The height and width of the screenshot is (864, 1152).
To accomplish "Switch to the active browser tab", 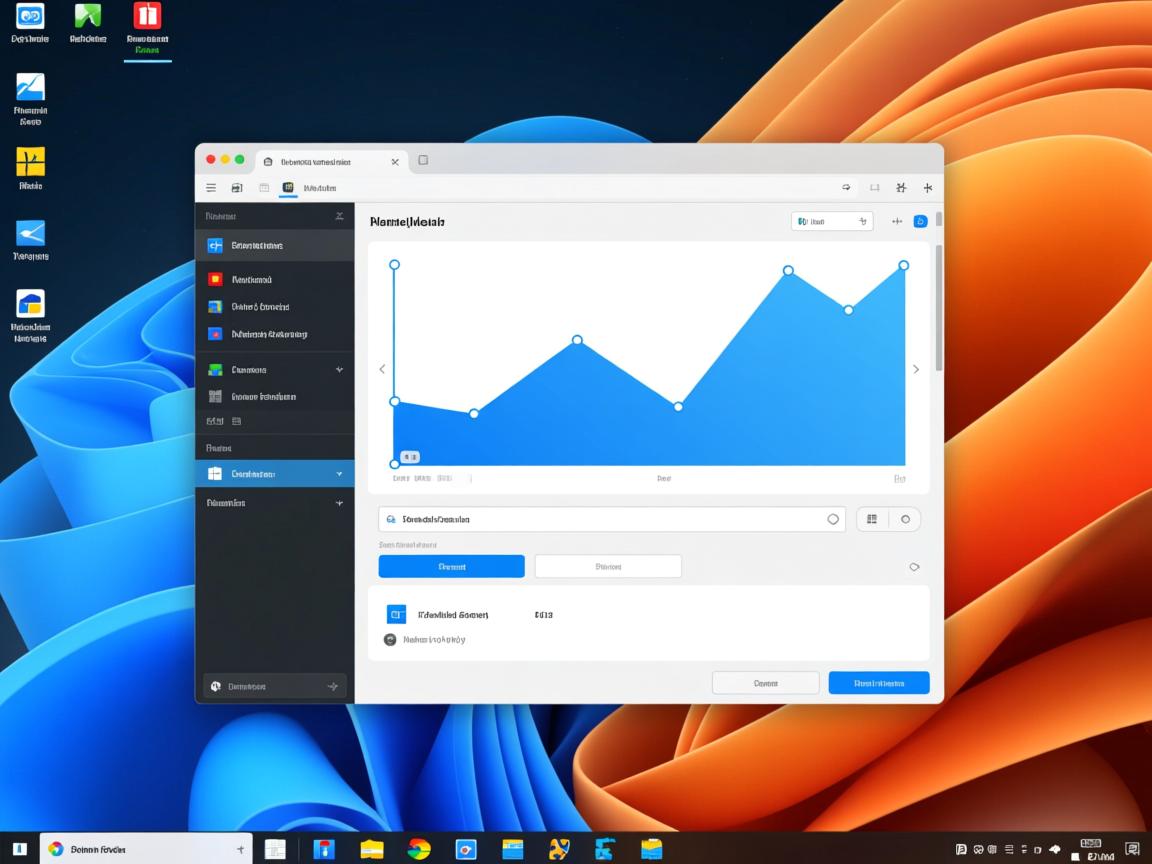I will coord(320,161).
